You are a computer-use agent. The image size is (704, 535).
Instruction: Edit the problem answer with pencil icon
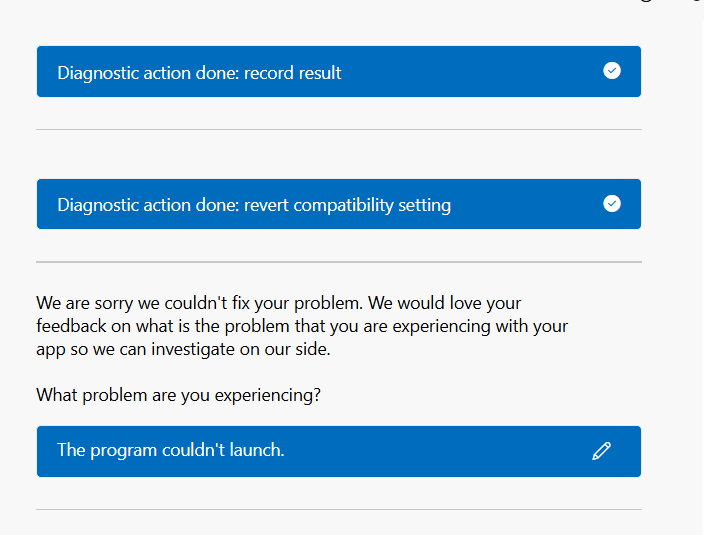(x=601, y=451)
